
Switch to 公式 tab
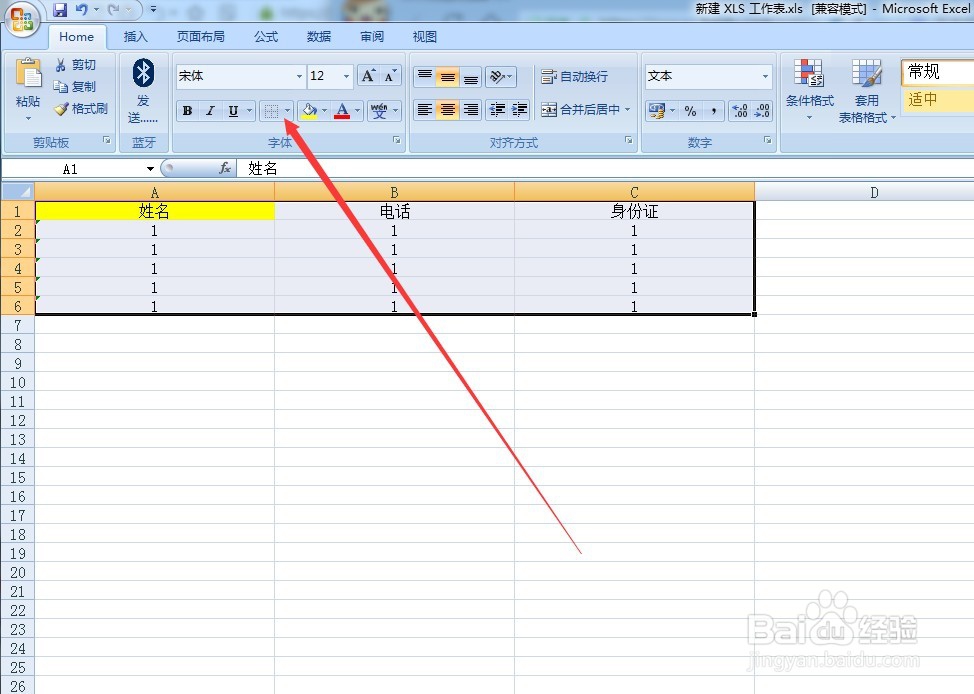point(266,37)
